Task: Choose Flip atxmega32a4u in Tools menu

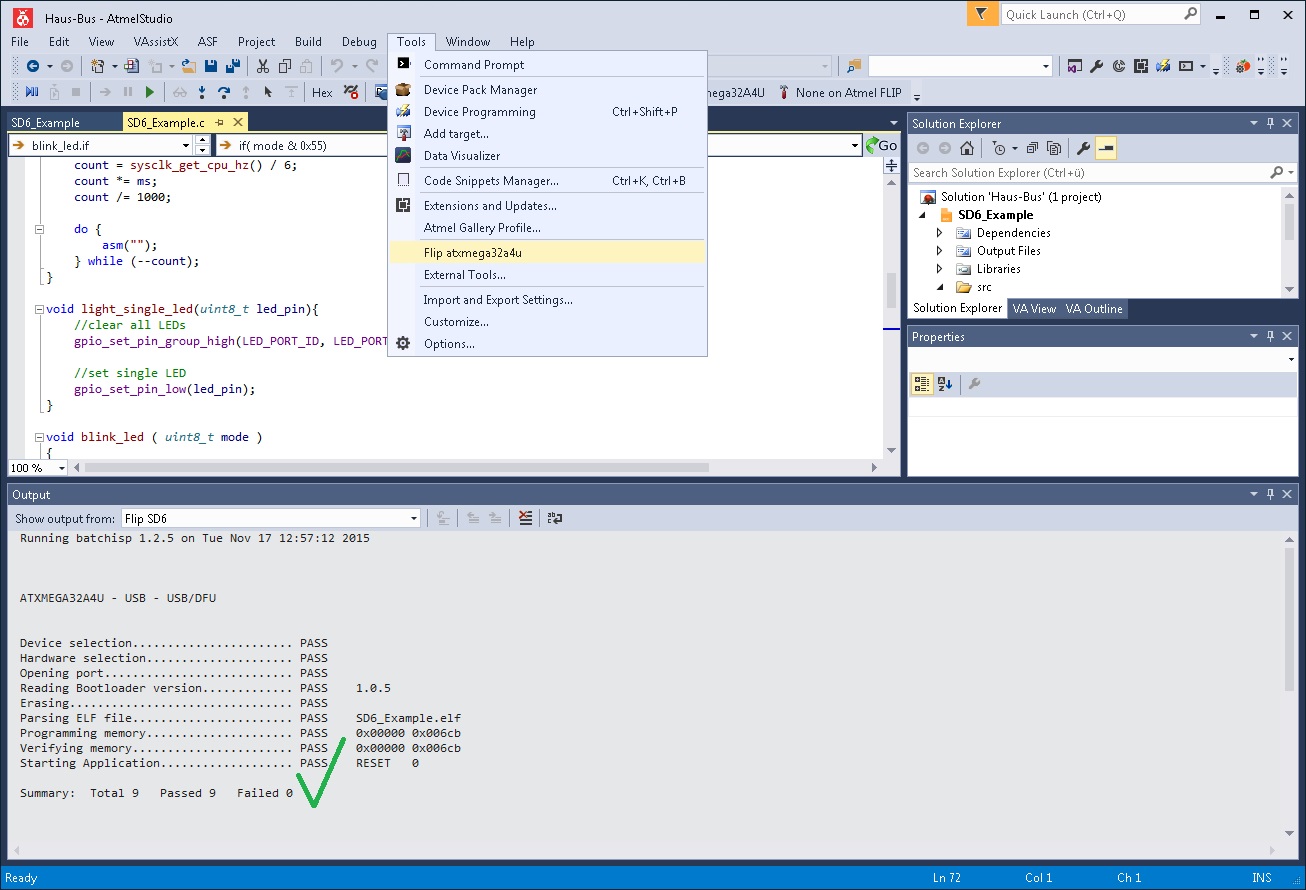Action: click(547, 253)
